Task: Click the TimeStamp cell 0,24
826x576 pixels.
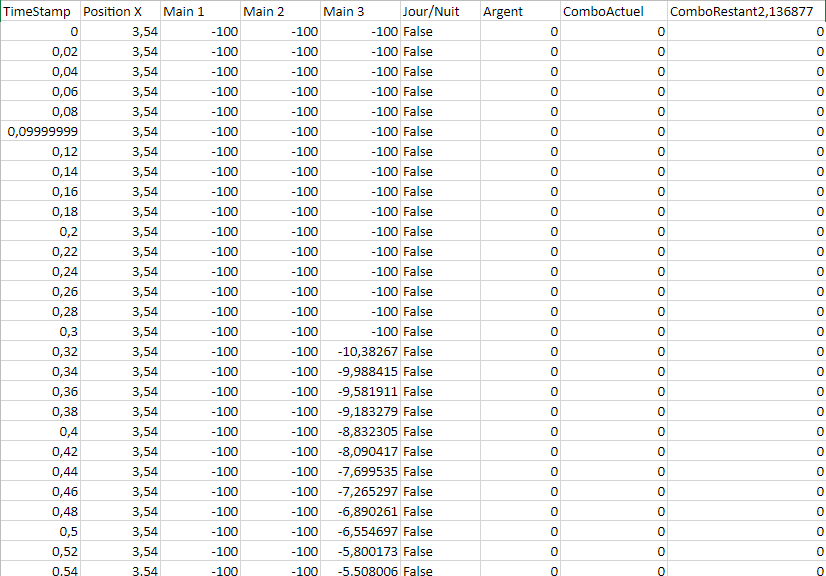Action: pyautogui.click(x=41, y=272)
